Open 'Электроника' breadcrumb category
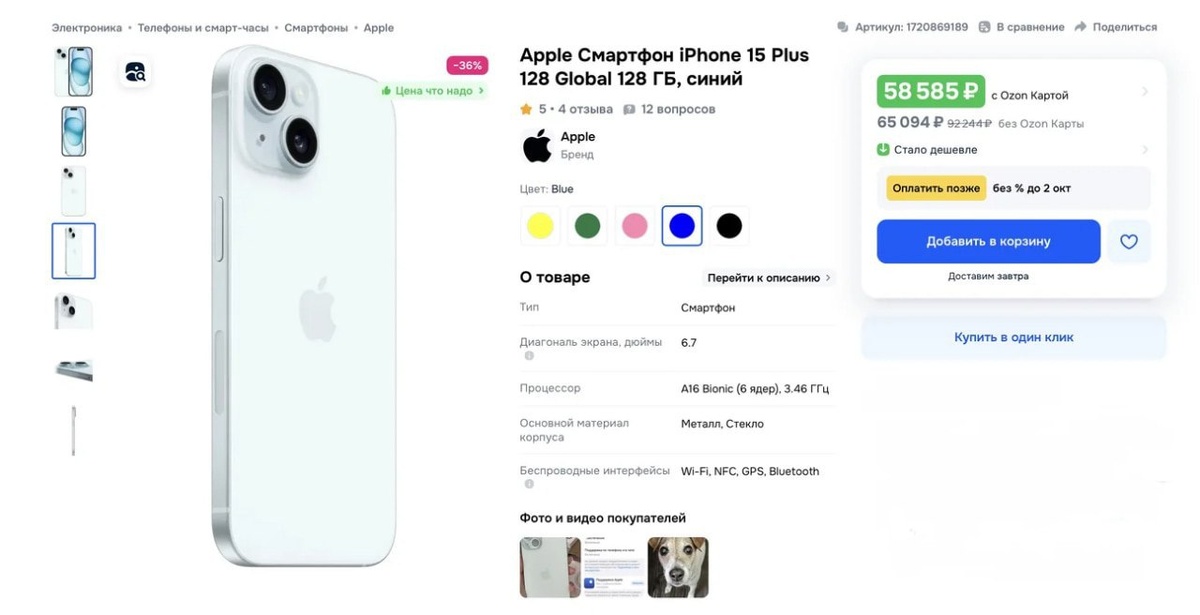This screenshot has height=615, width=1200. coord(87,28)
